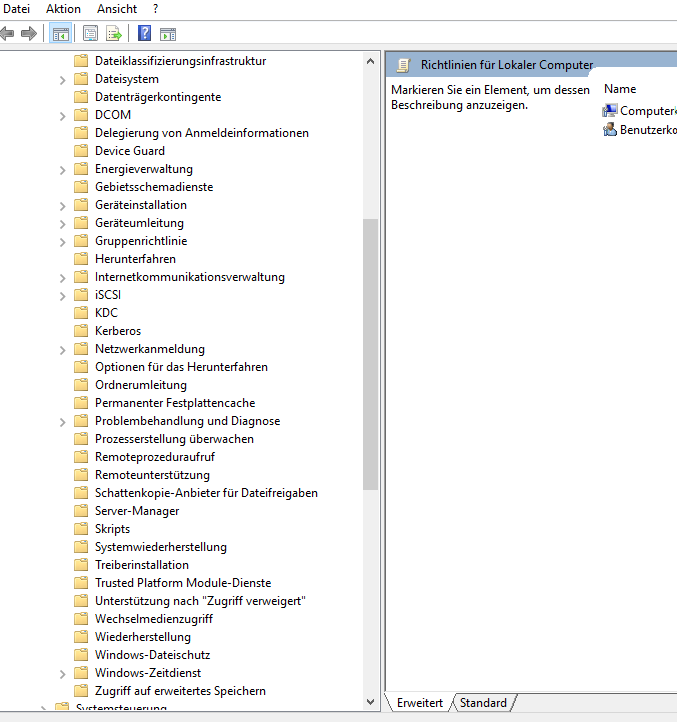Image resolution: width=677 pixels, height=722 pixels.
Task: Open the Ansicht menu
Action: pos(117,9)
